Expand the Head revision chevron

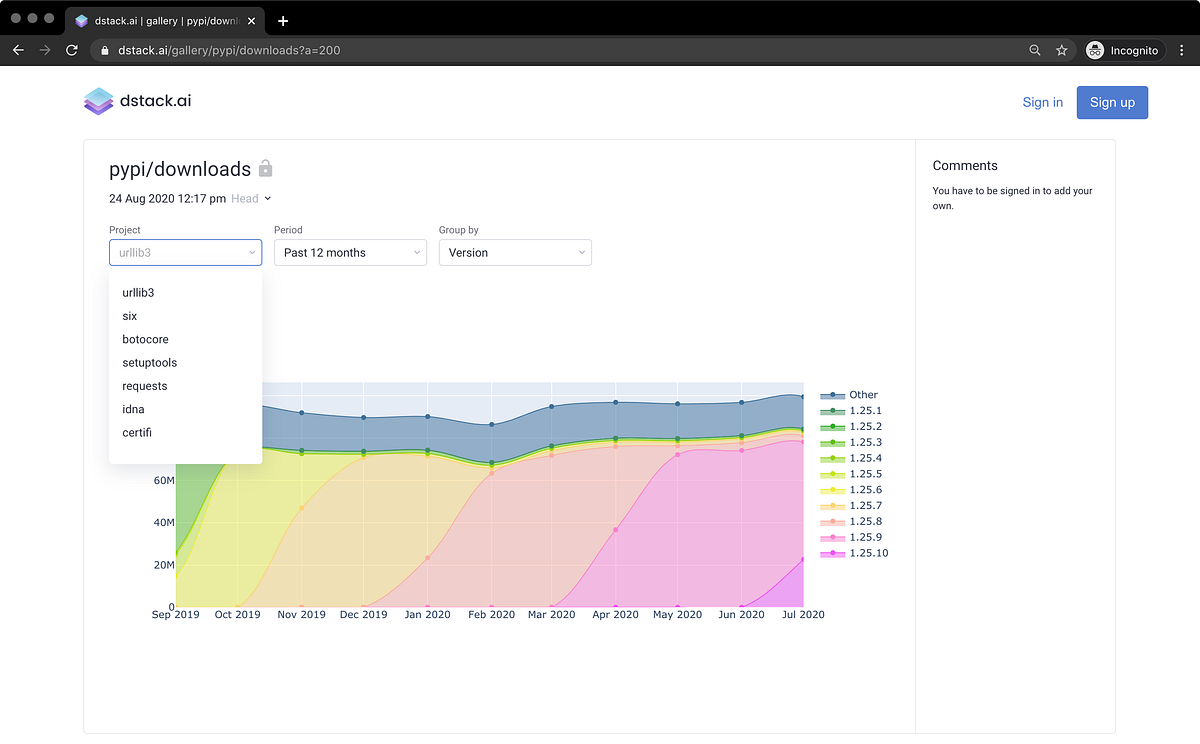[266, 198]
